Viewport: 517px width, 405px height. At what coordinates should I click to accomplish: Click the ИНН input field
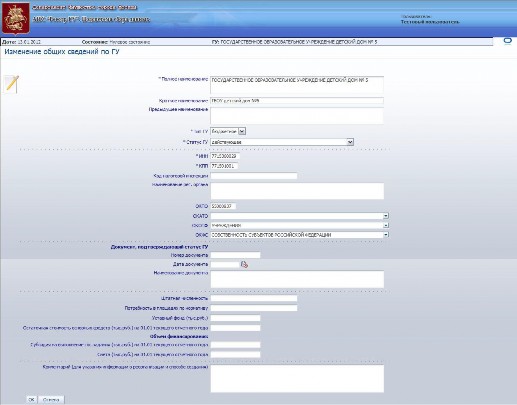coord(225,156)
